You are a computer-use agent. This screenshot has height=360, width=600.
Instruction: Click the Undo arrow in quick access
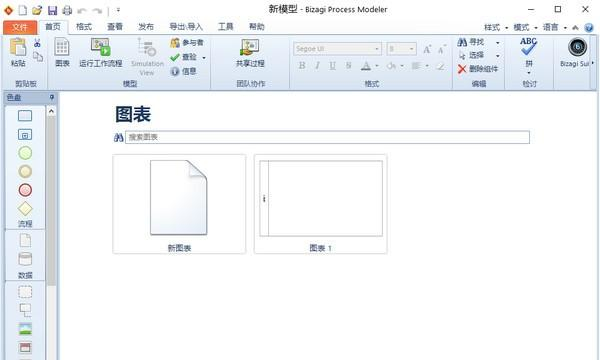82,11
